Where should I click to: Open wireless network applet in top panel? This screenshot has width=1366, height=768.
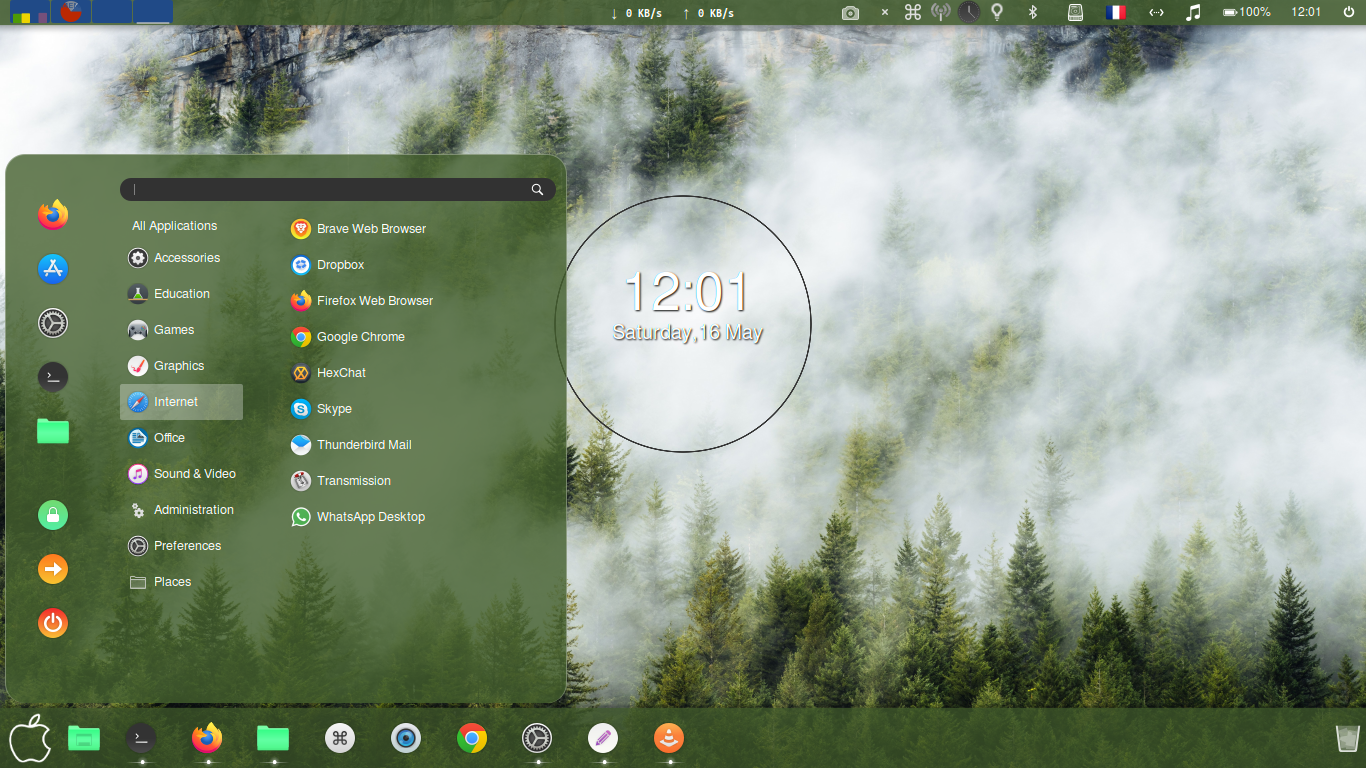tap(940, 12)
